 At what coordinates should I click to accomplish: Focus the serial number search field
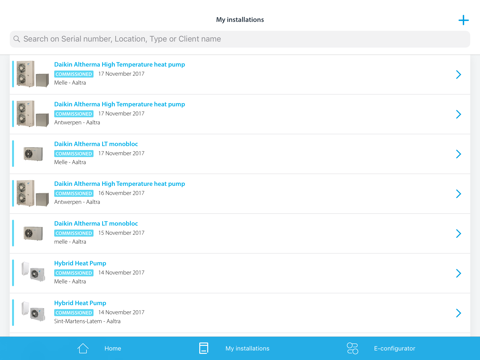click(240, 39)
